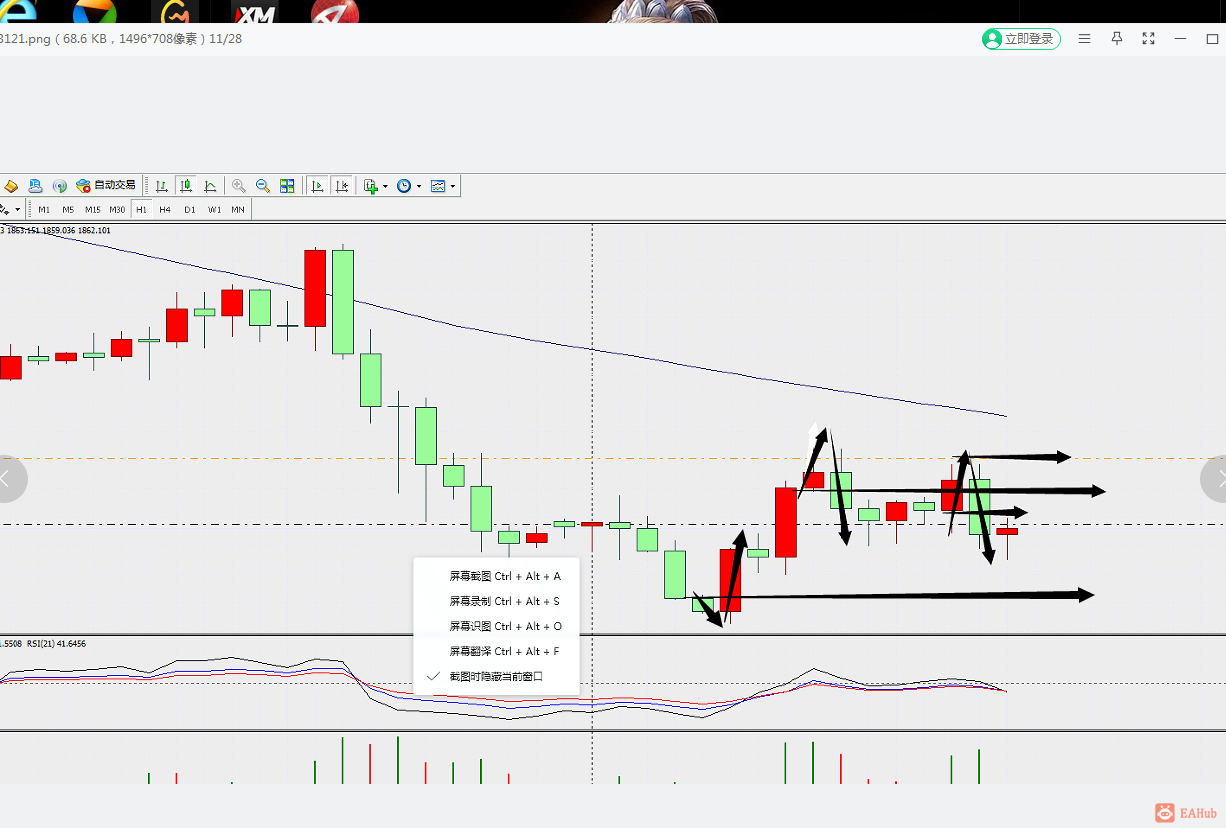The height and width of the screenshot is (828, 1226).
Task: Expand the line studies dropdown arrow
Action: click(18, 210)
